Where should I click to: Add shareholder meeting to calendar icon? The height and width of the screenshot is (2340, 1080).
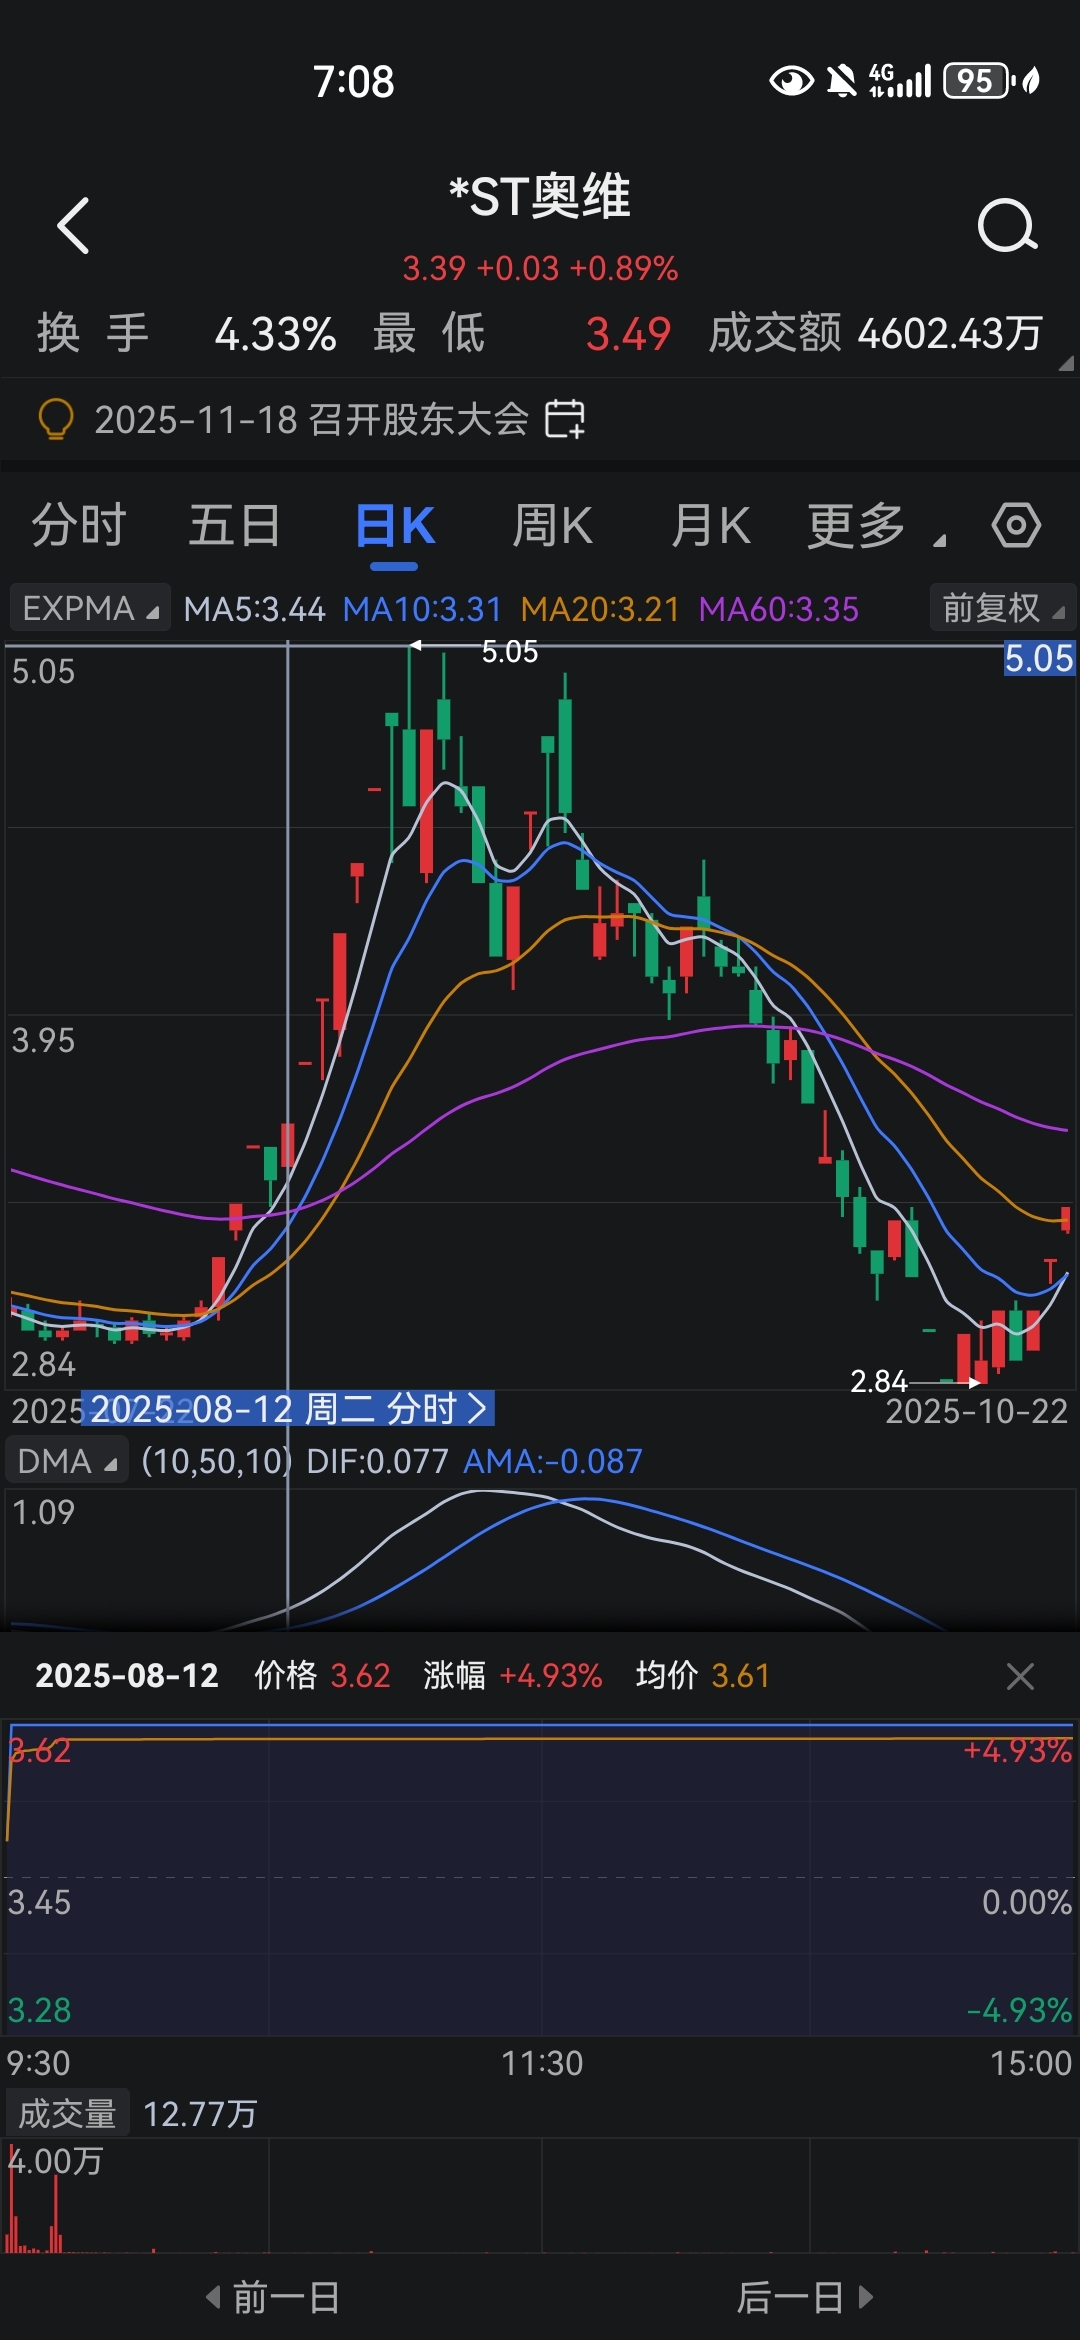tap(565, 419)
